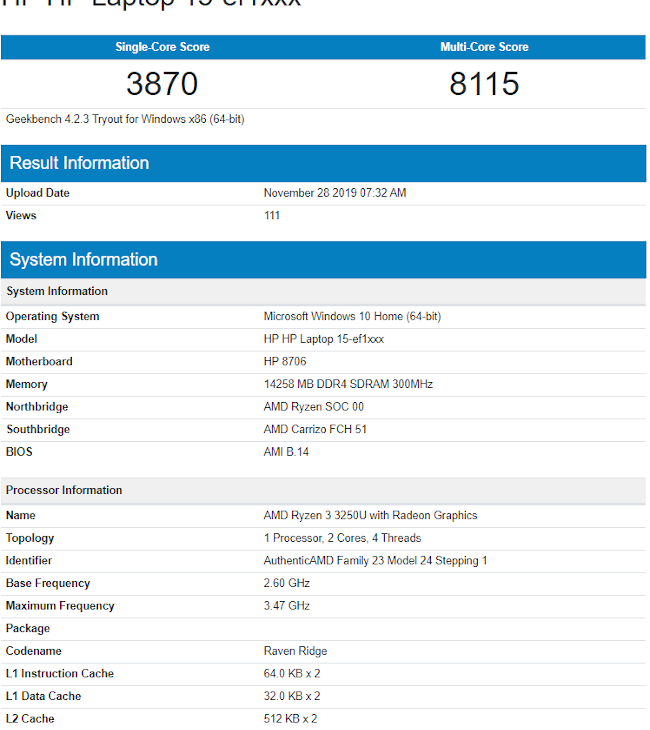The image size is (650, 730).
Task: Click the BIOS row label
Action: tap(19, 452)
